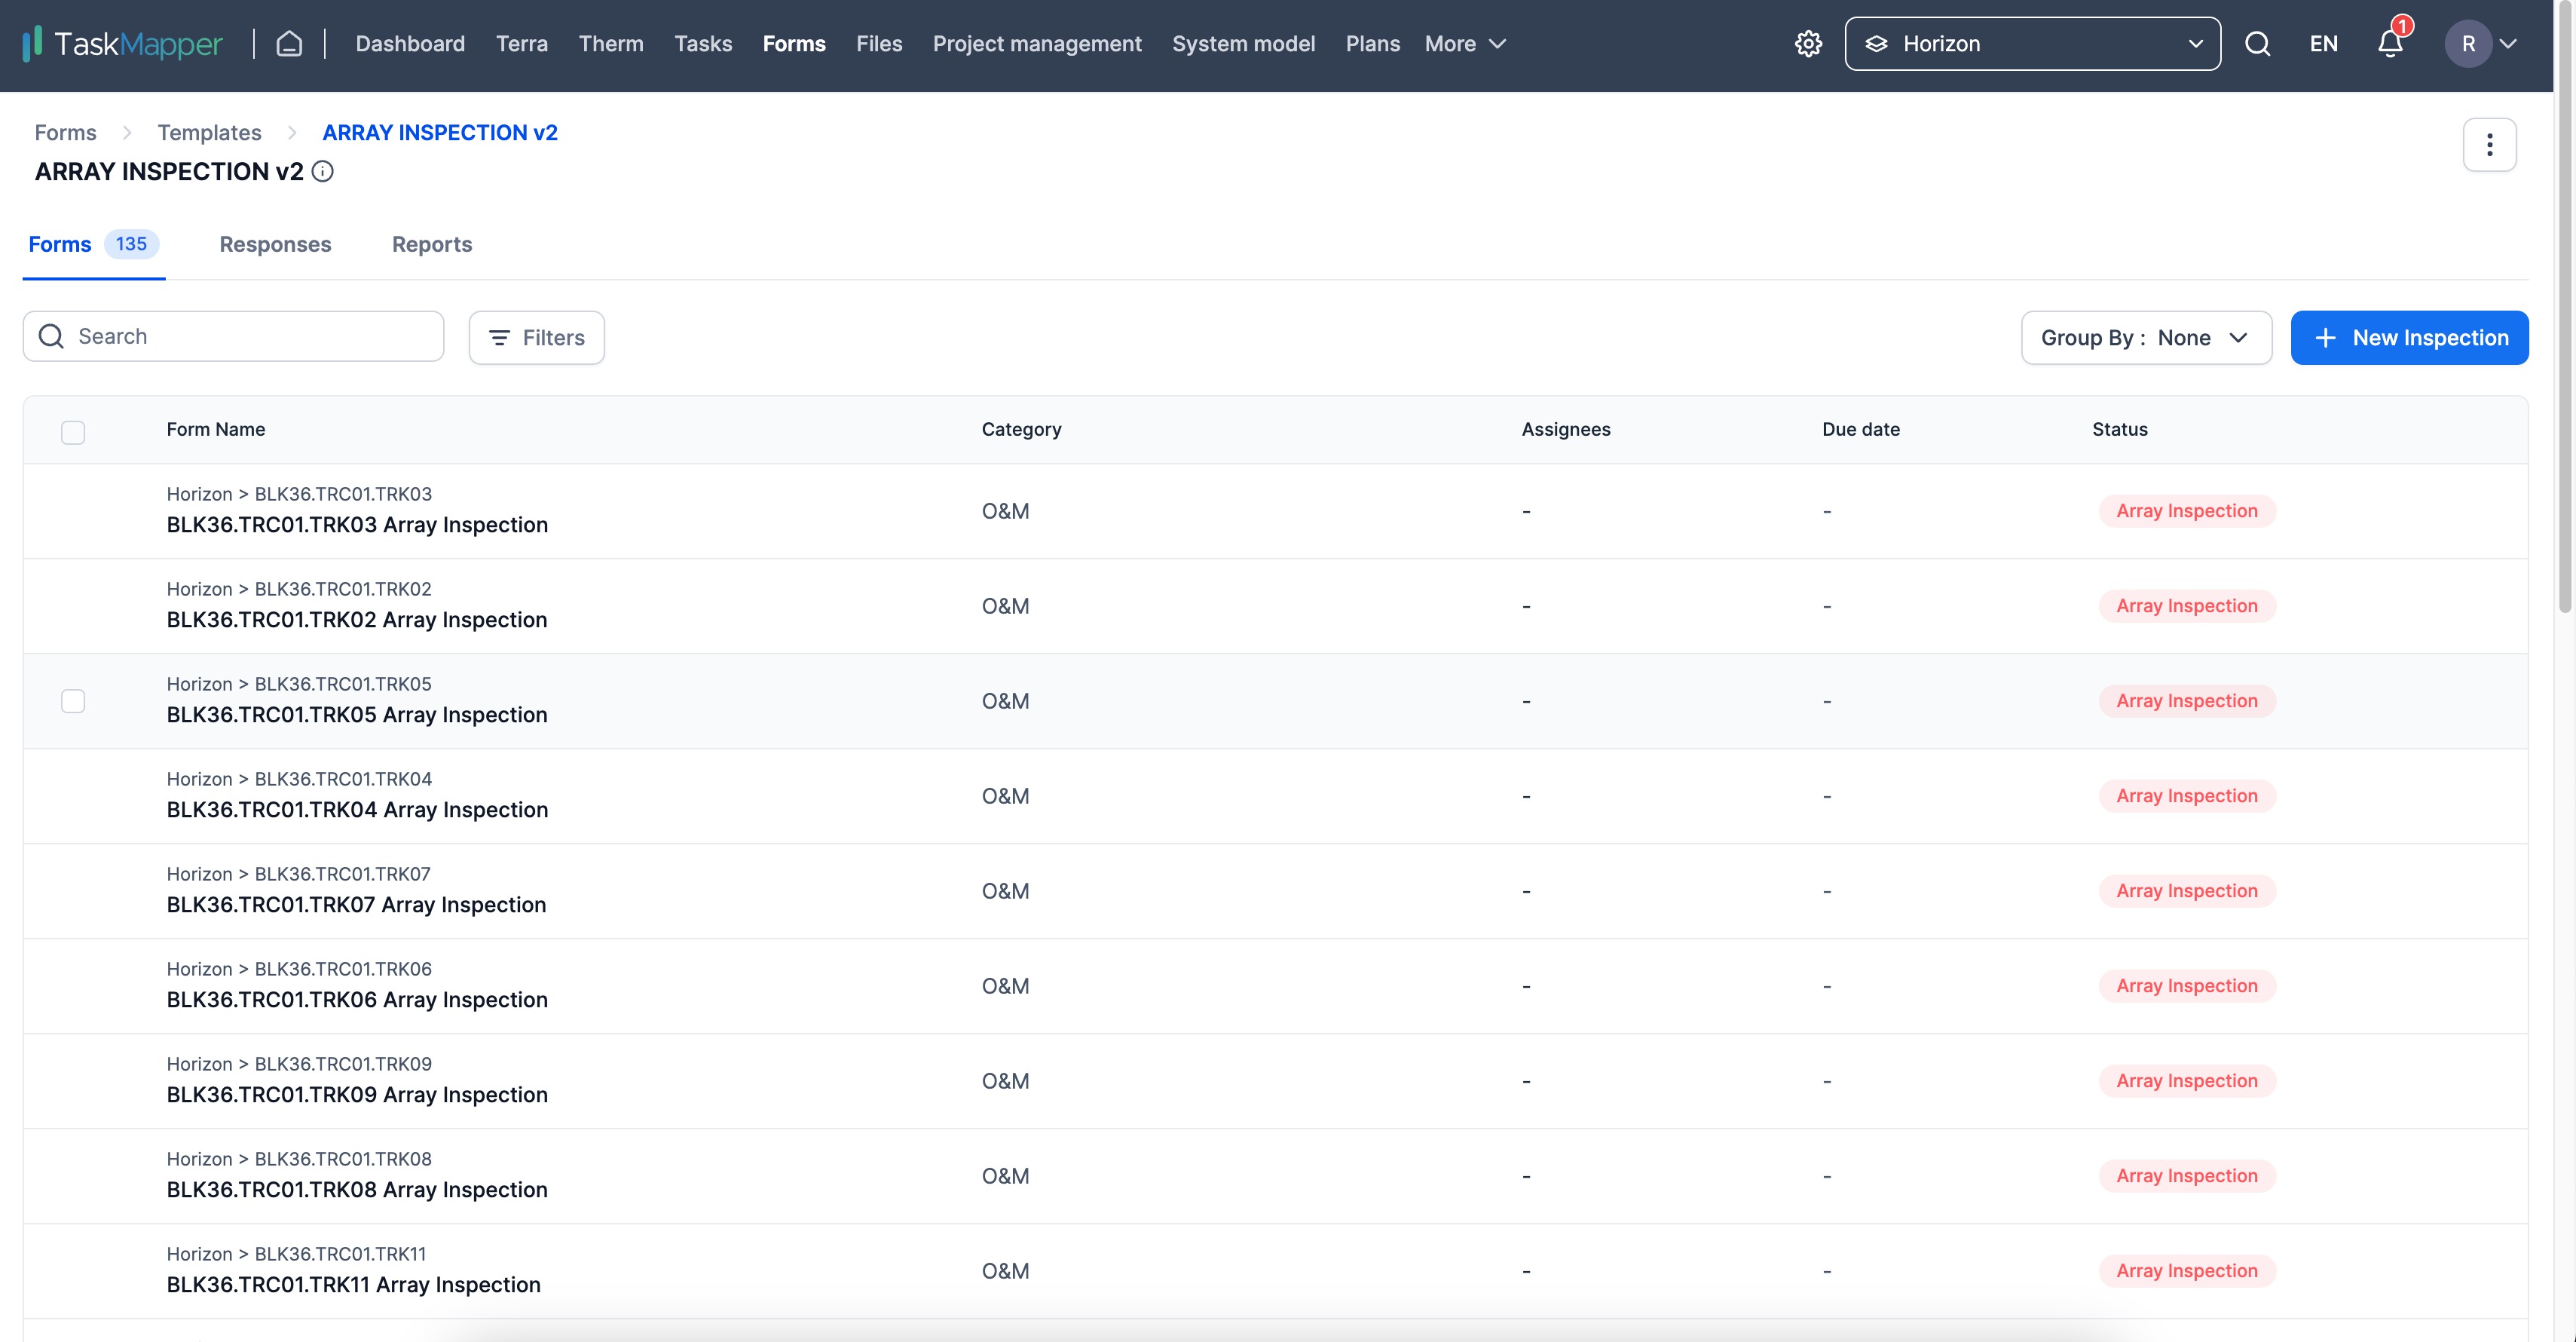This screenshot has width=2576, height=1342.
Task: Switch language via EN
Action: (x=2323, y=44)
